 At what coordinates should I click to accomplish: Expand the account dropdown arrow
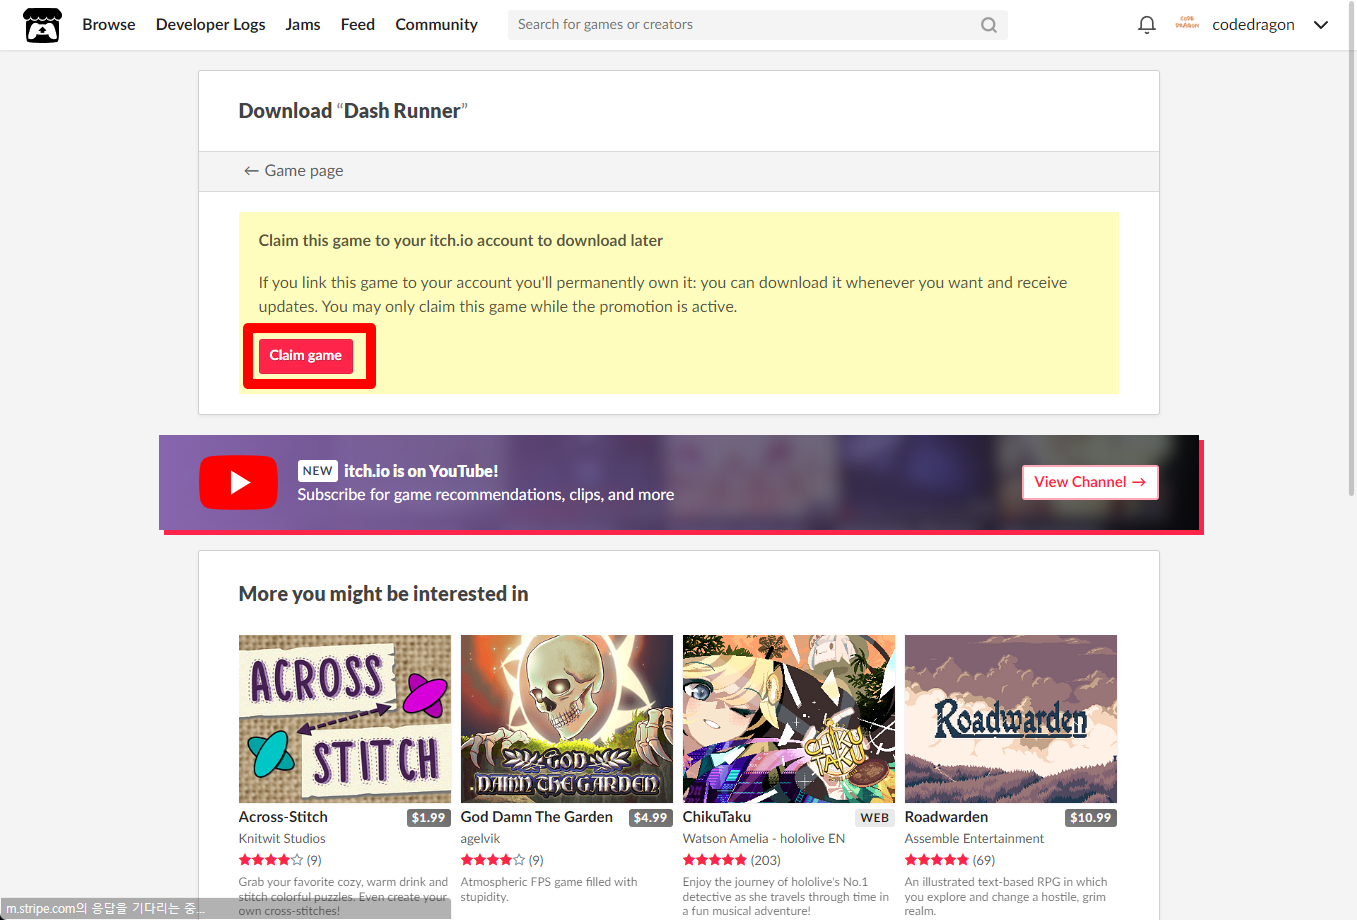click(1321, 25)
